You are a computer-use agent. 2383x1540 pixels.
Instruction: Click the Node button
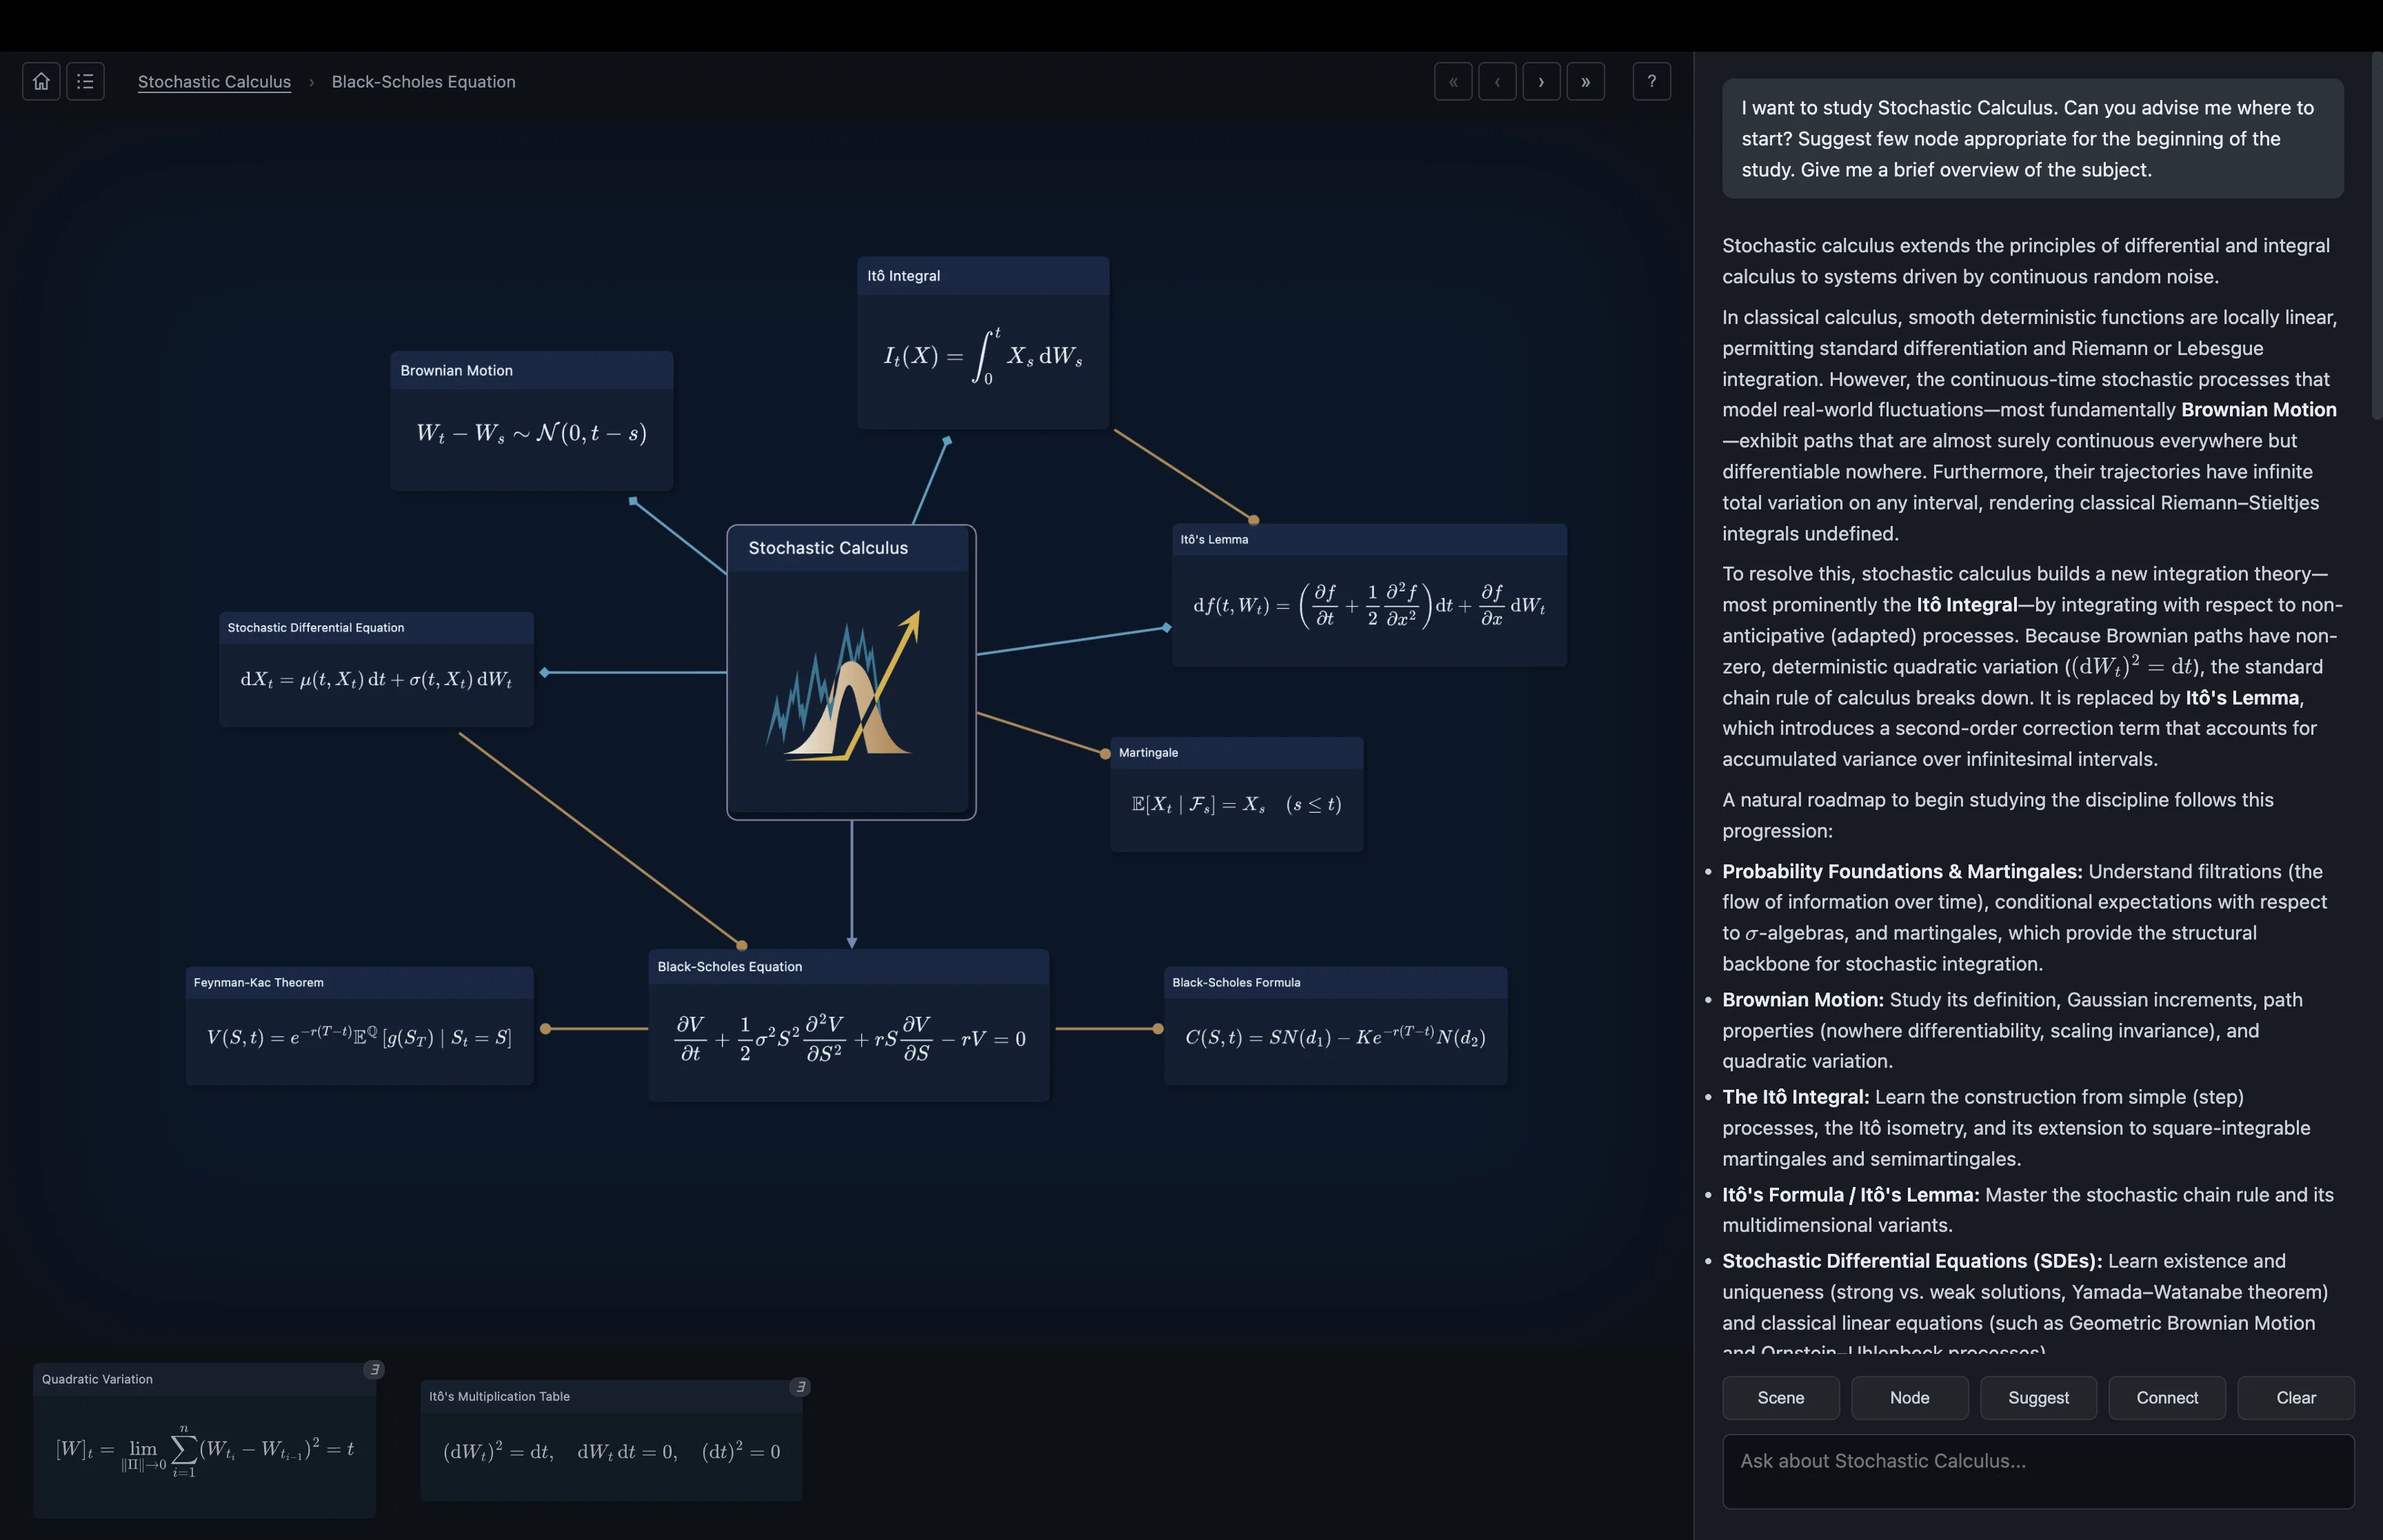[1909, 1397]
